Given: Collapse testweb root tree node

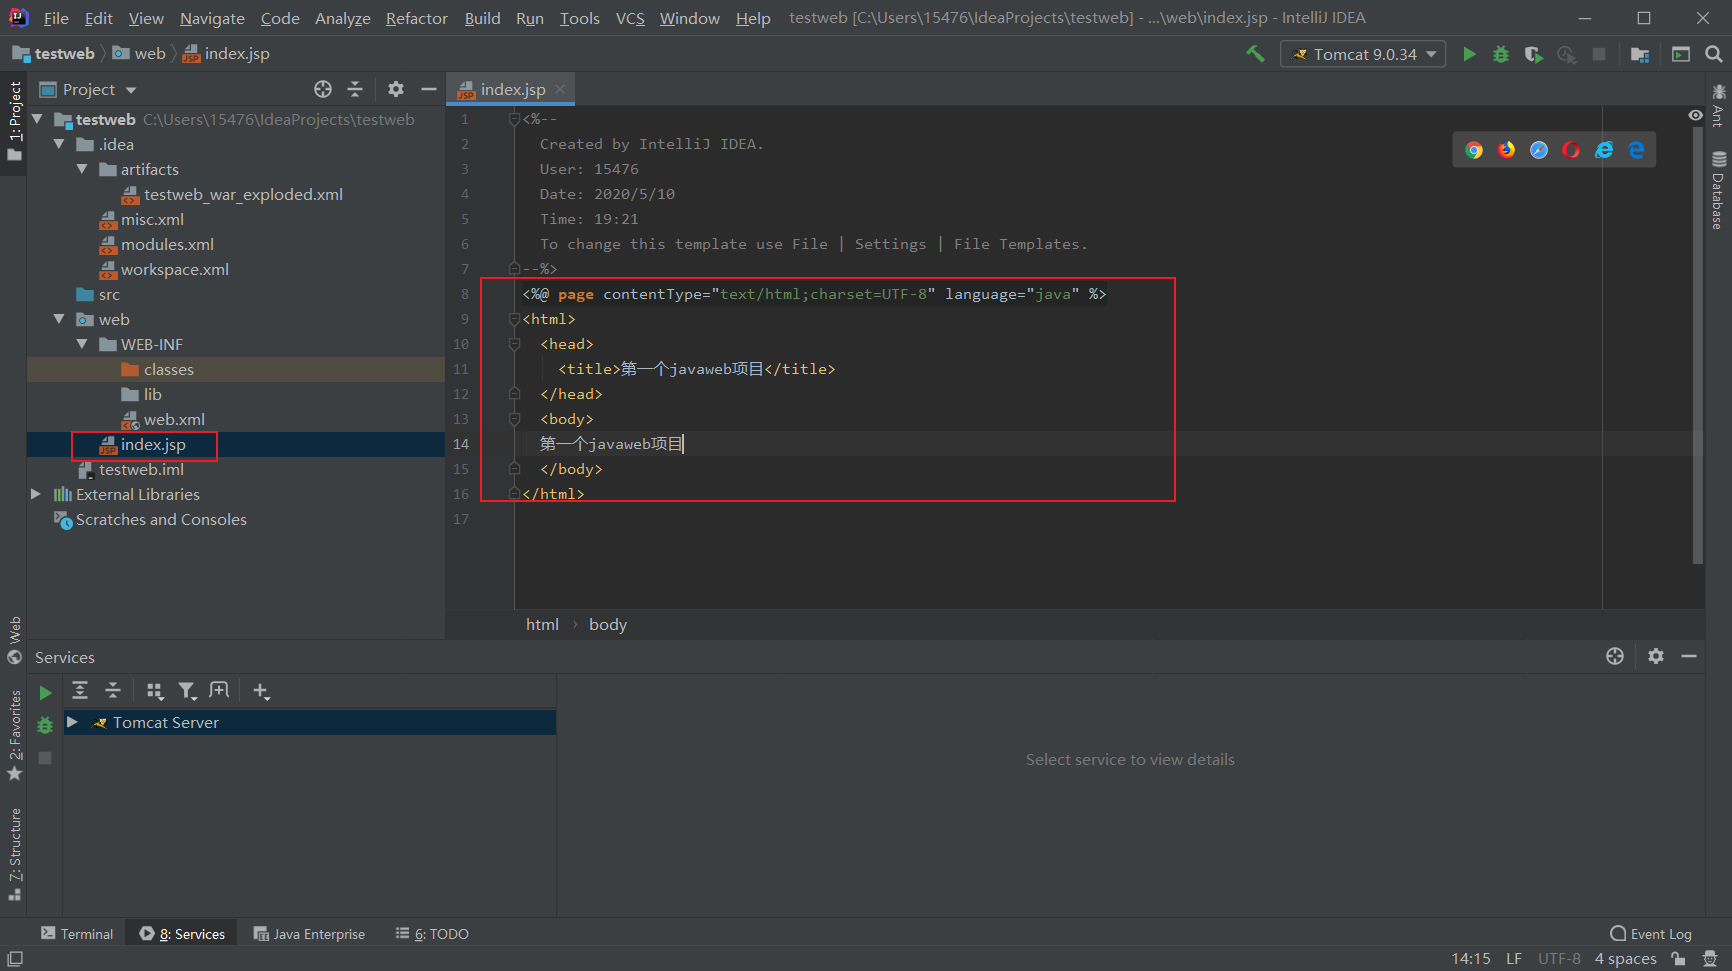Looking at the screenshot, I should coord(37,119).
